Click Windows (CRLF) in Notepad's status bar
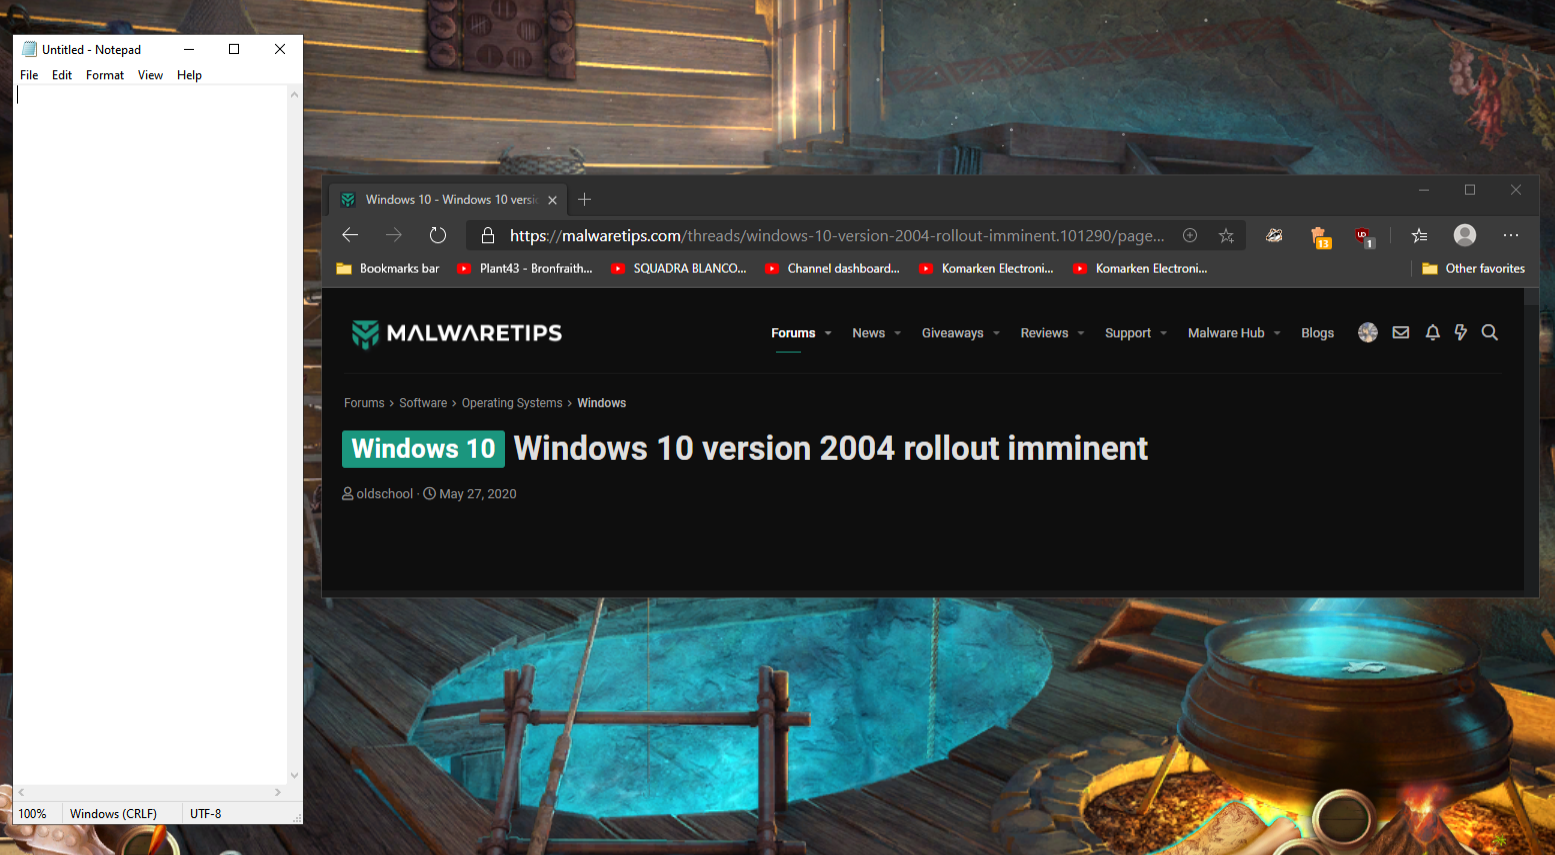This screenshot has height=855, width=1555. (x=113, y=814)
